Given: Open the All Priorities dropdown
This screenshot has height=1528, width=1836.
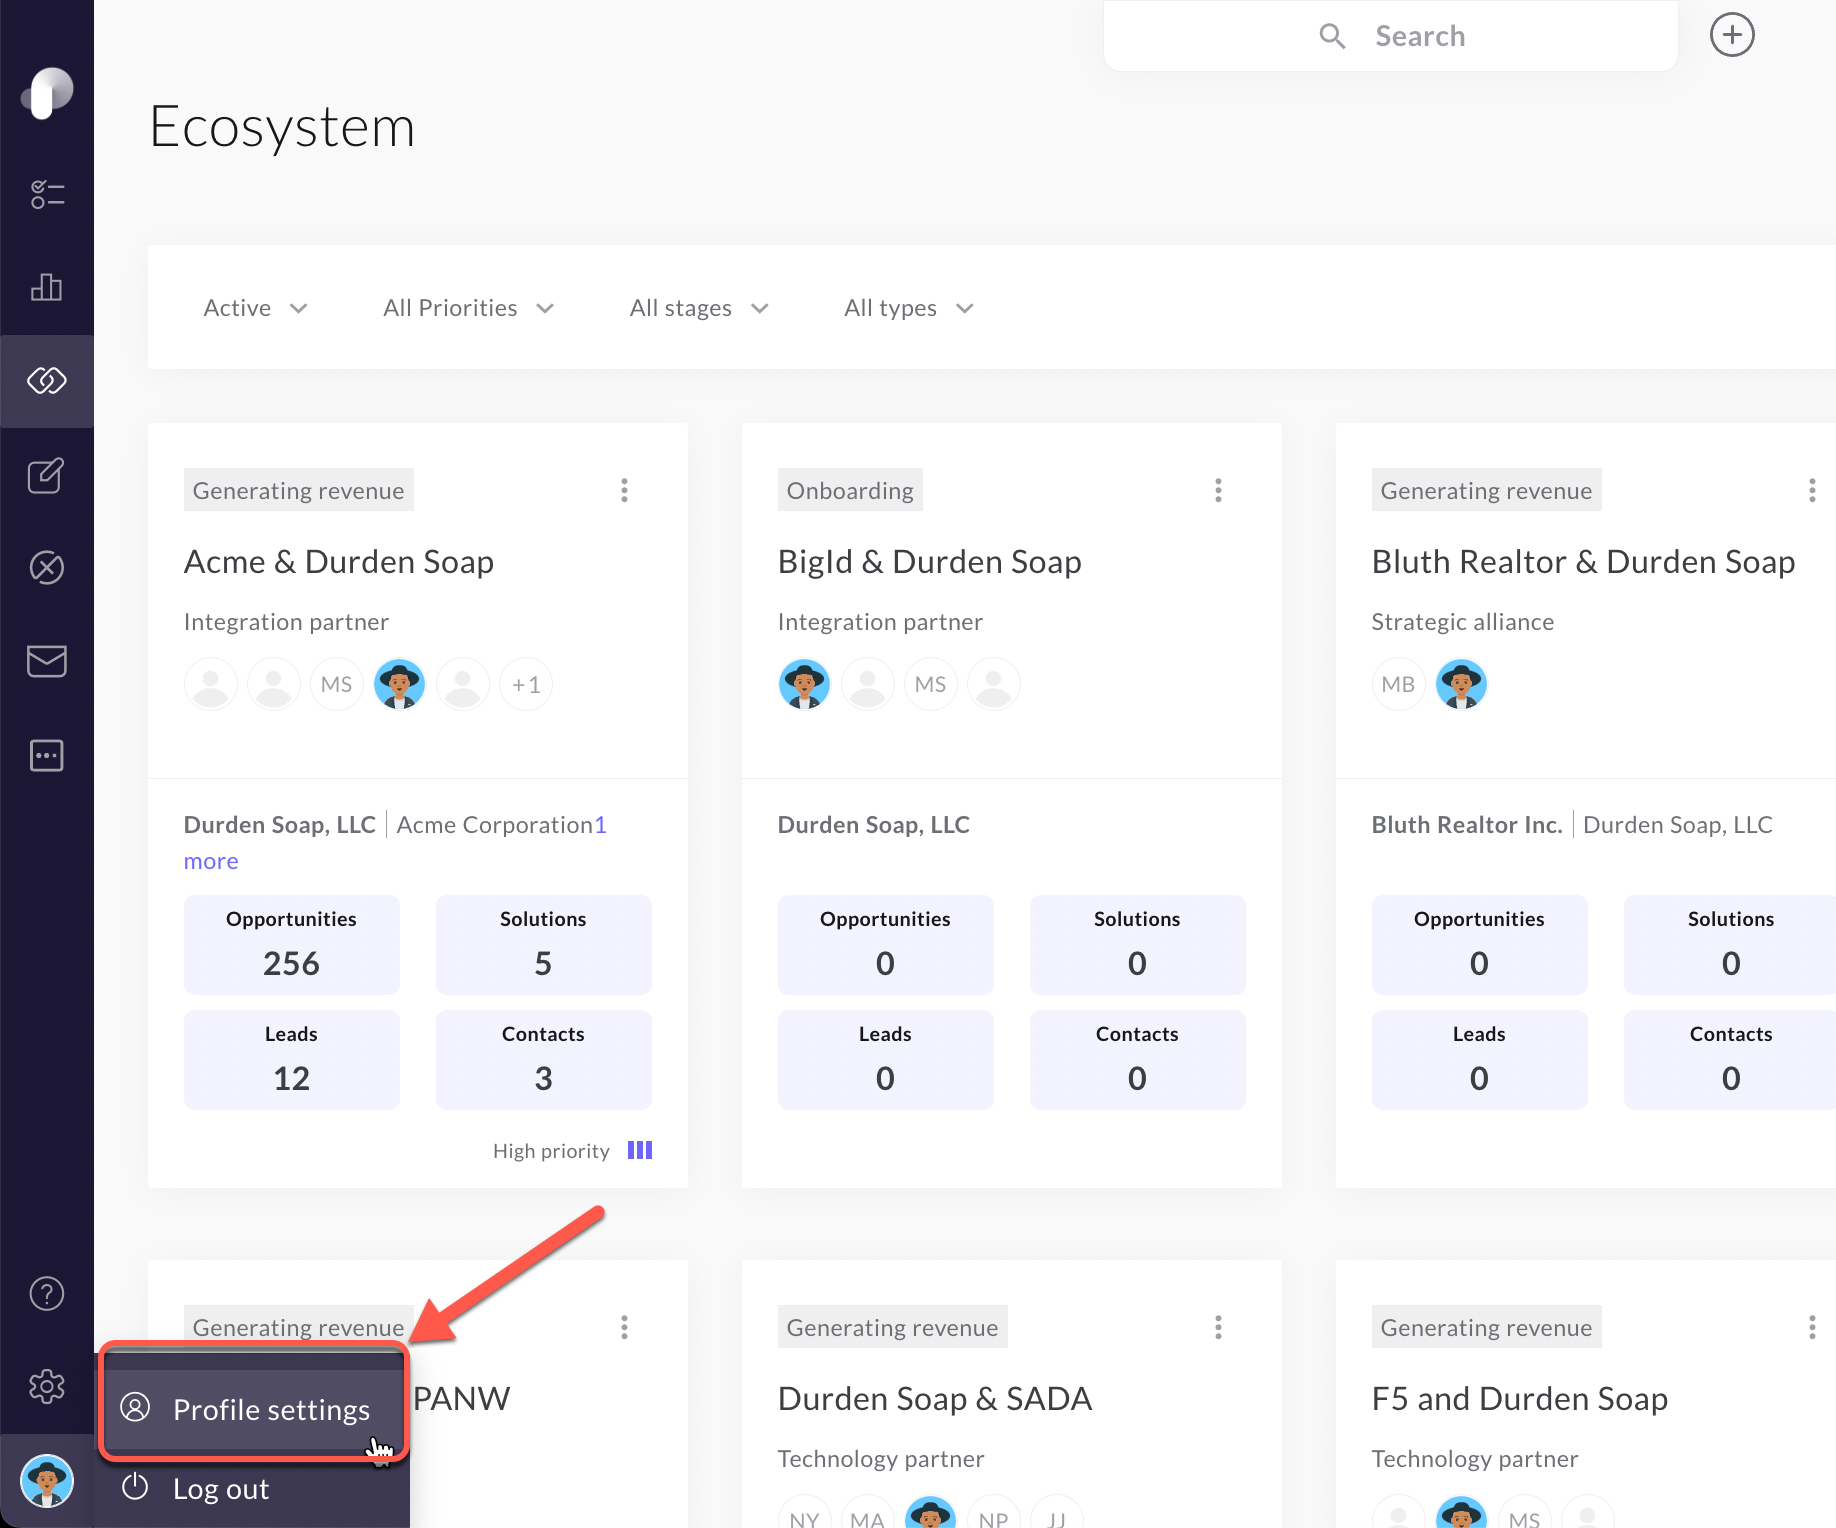Looking at the screenshot, I should [467, 308].
